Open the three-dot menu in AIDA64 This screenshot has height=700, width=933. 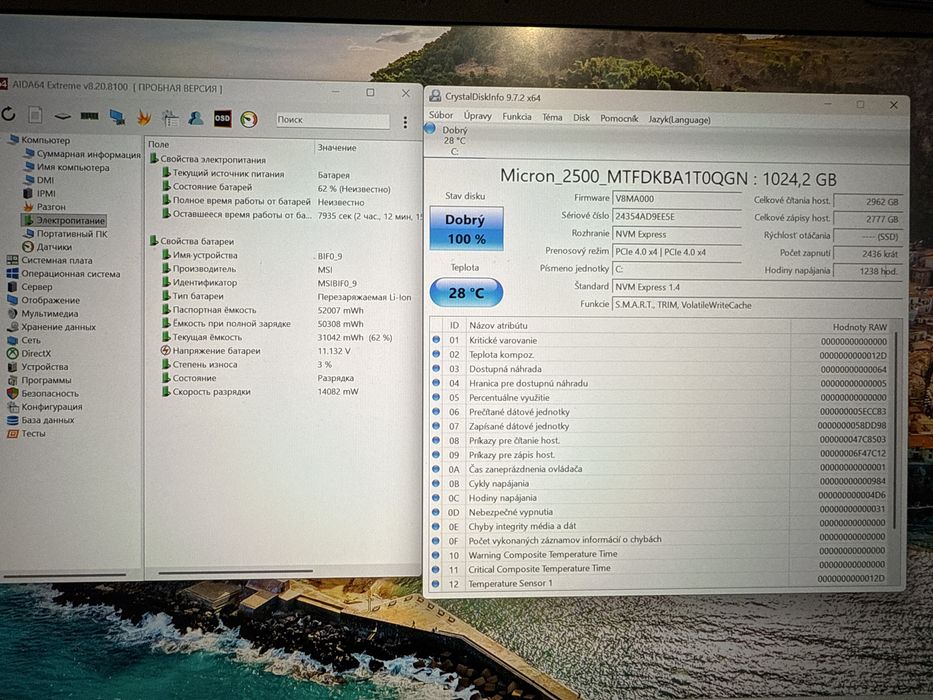click(405, 121)
